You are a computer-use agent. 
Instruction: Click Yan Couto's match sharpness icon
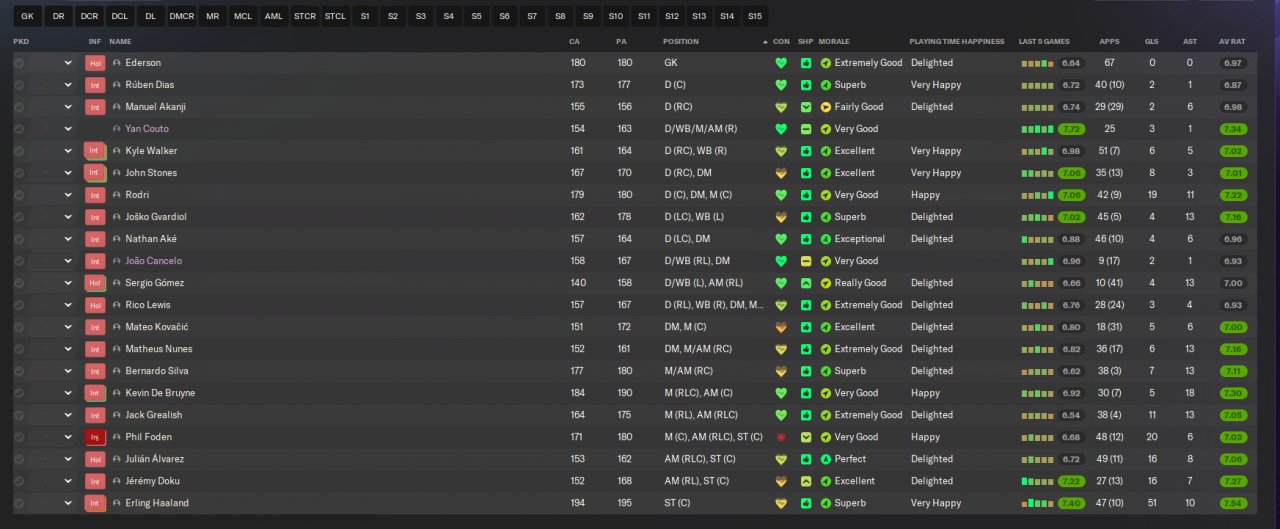[806, 129]
